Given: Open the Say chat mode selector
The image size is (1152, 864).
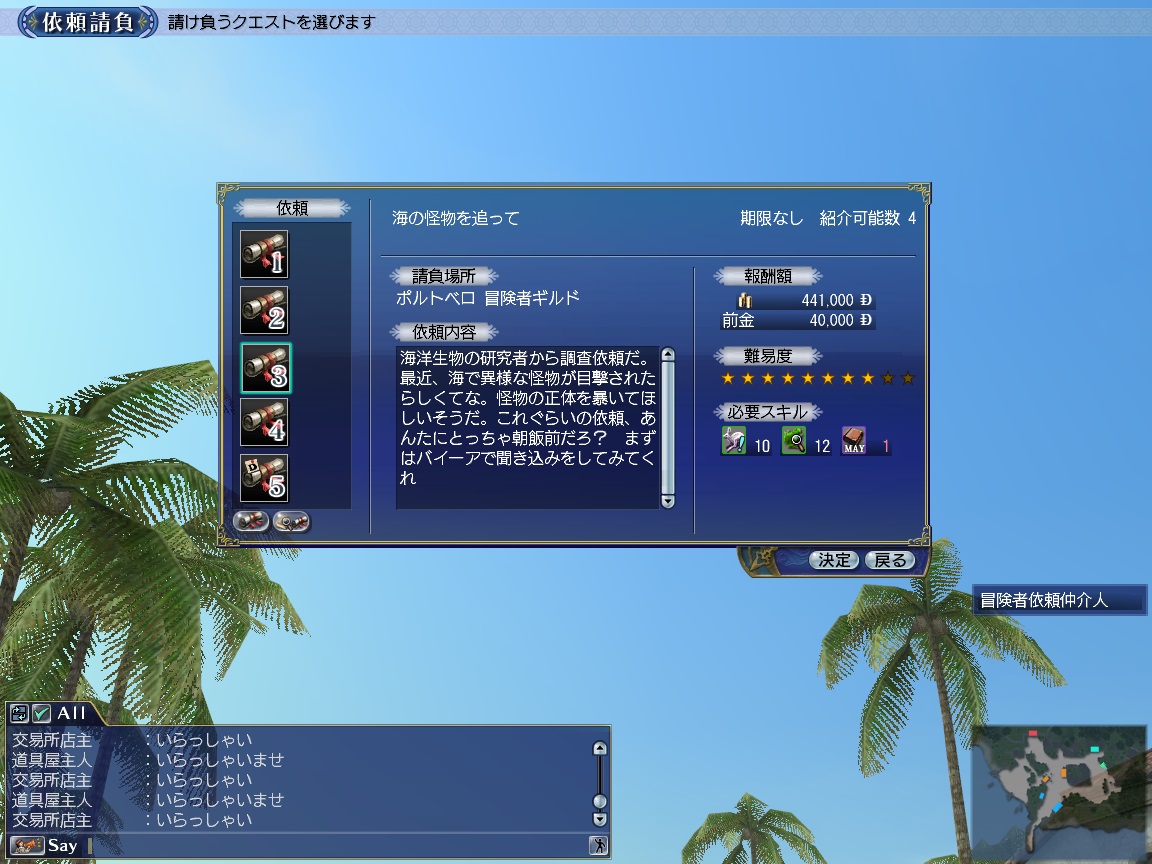Looking at the screenshot, I should [x=28, y=846].
